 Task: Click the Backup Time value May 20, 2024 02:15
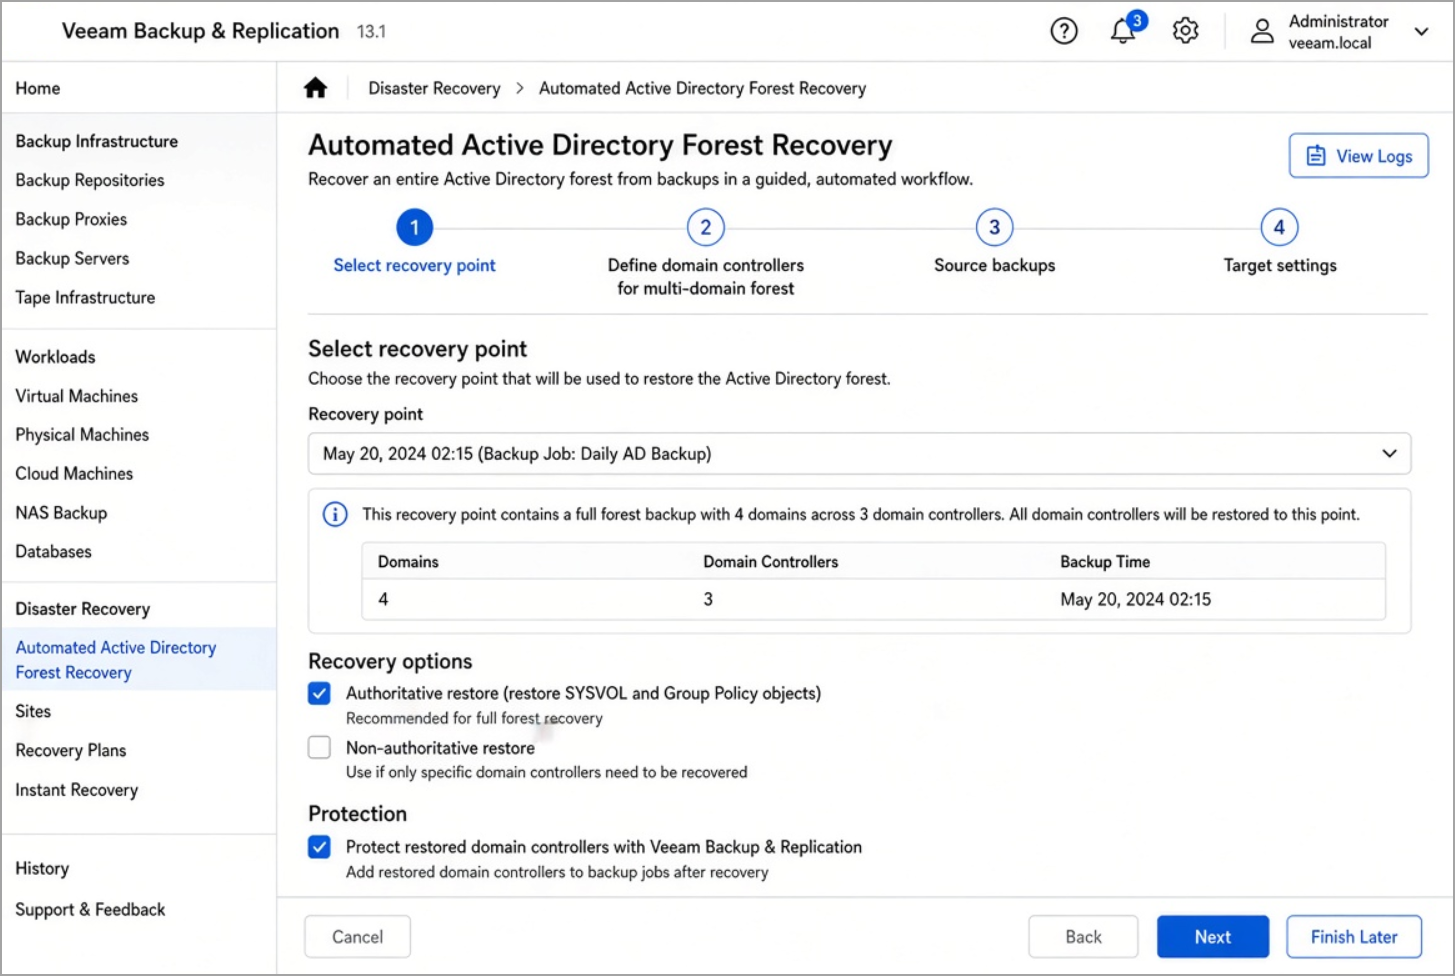click(x=1136, y=600)
